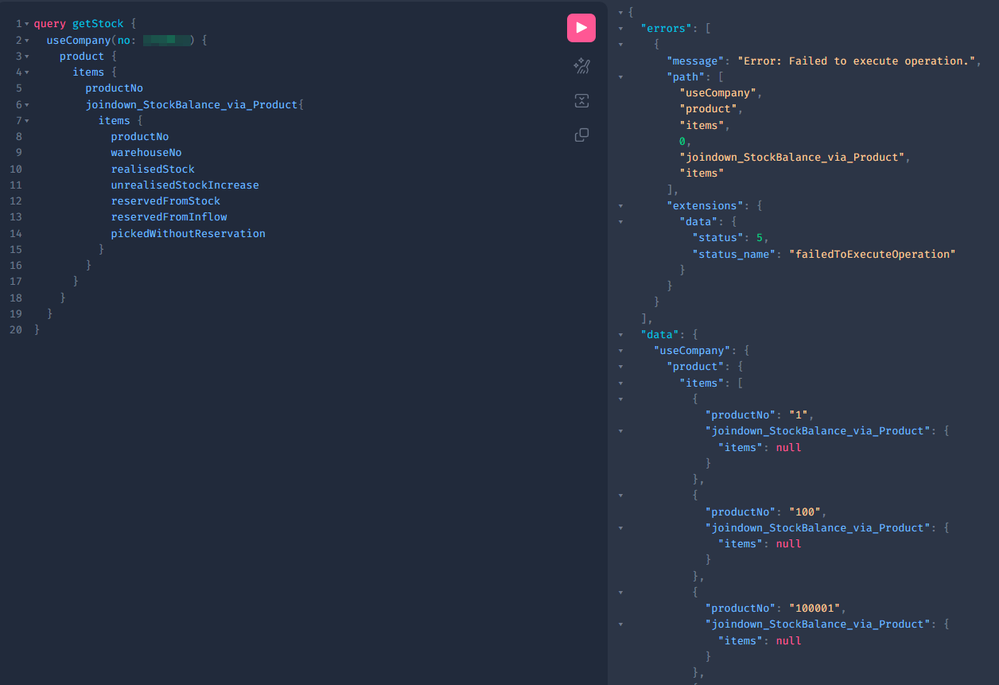
Task: Run the getStock query with the play button
Action: pos(581,28)
